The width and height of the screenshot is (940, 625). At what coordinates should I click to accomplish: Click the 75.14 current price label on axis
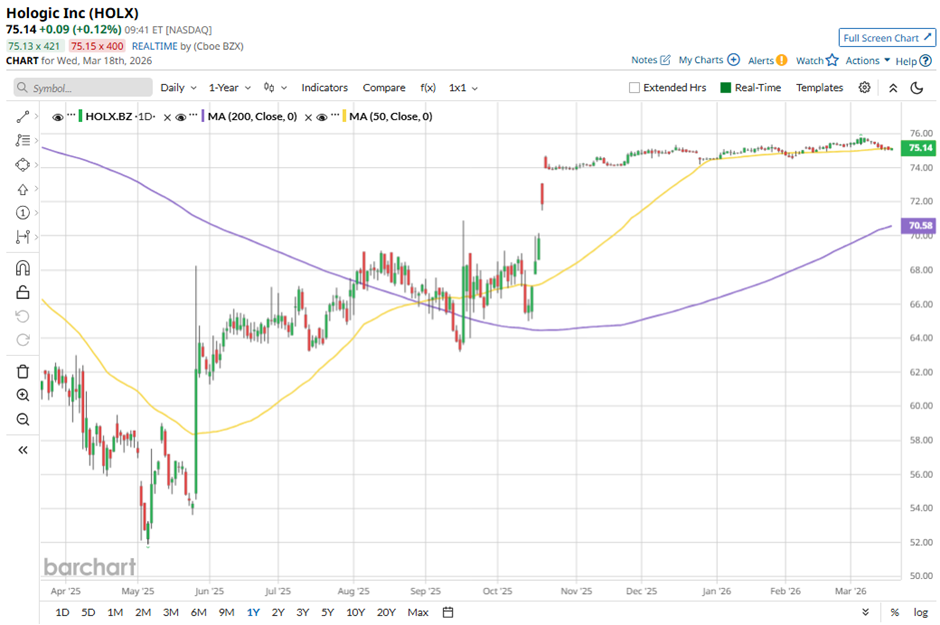pos(920,148)
